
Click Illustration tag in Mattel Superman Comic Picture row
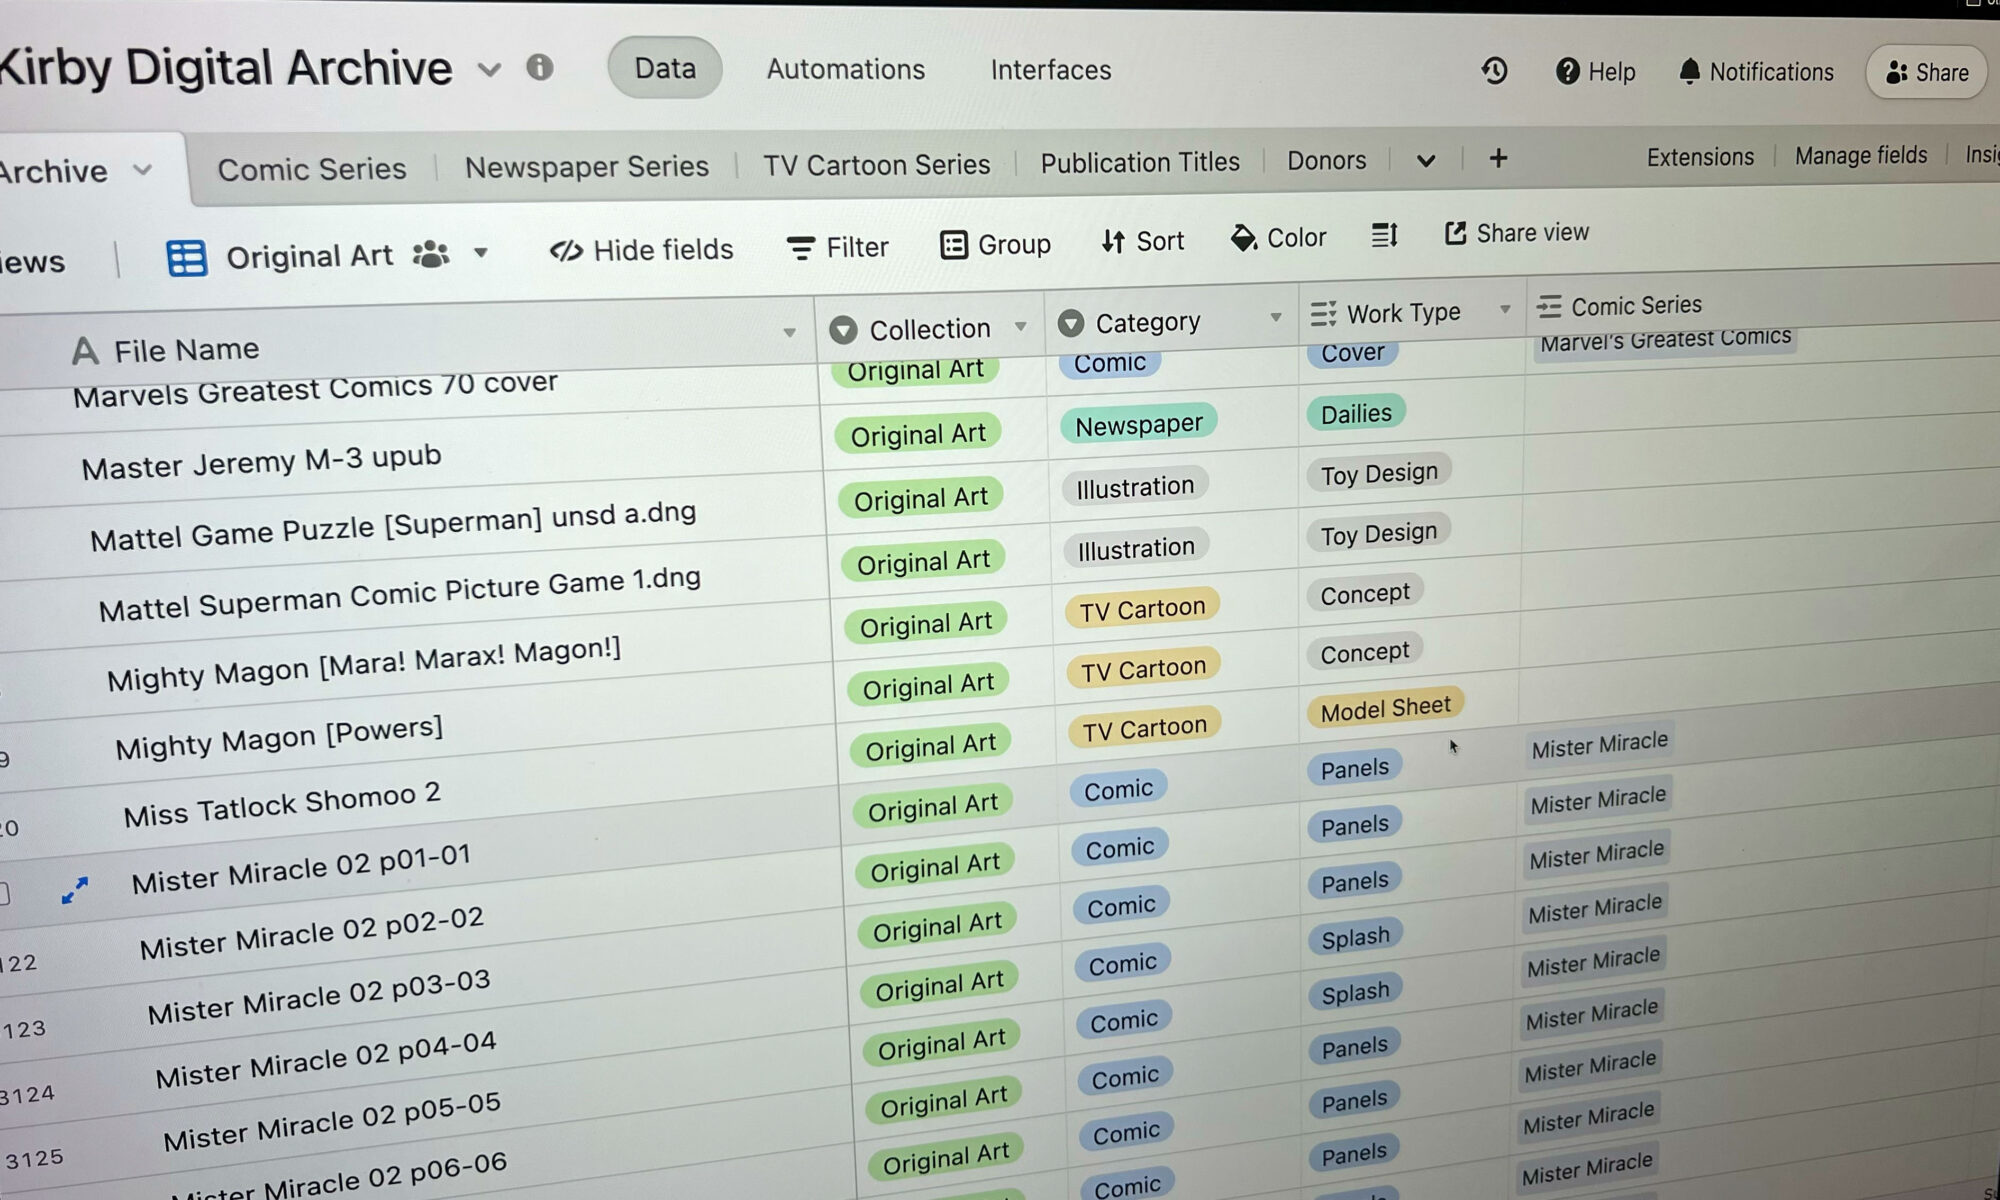tap(1136, 548)
